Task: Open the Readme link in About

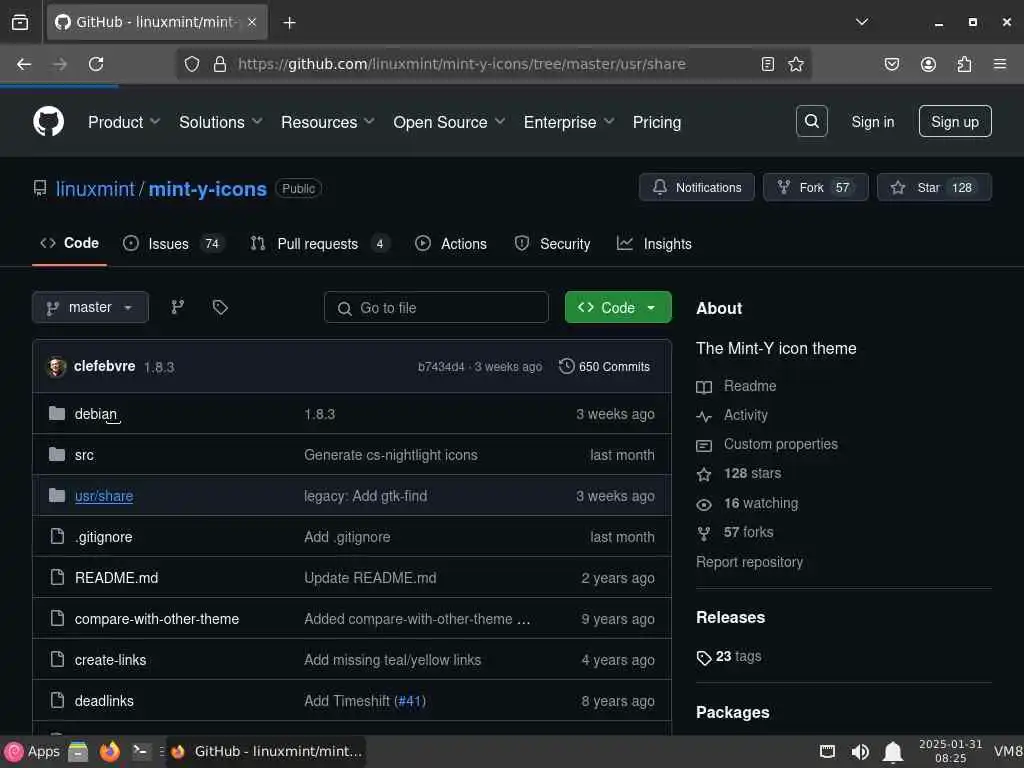Action: (x=750, y=386)
